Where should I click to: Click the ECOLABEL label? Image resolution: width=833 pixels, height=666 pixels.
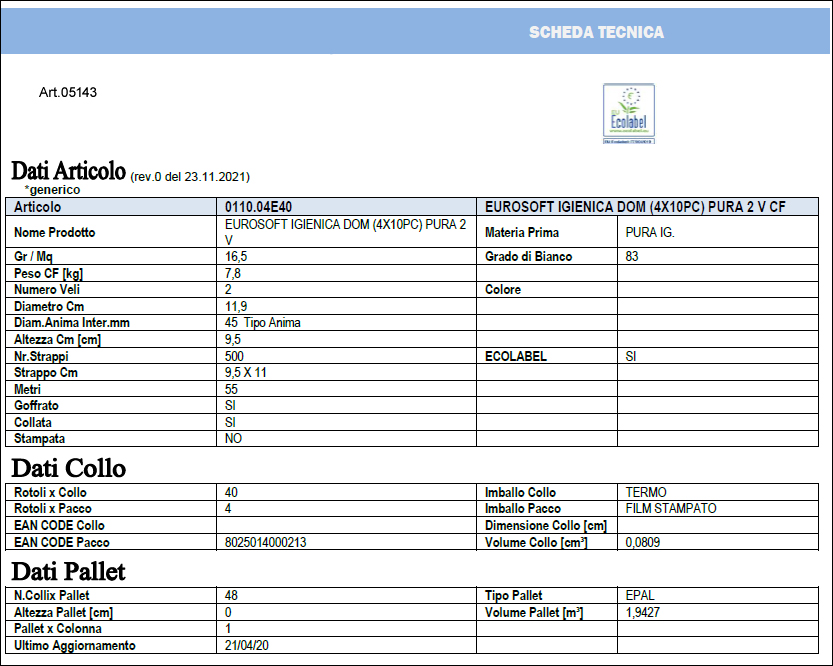[x=515, y=356]
